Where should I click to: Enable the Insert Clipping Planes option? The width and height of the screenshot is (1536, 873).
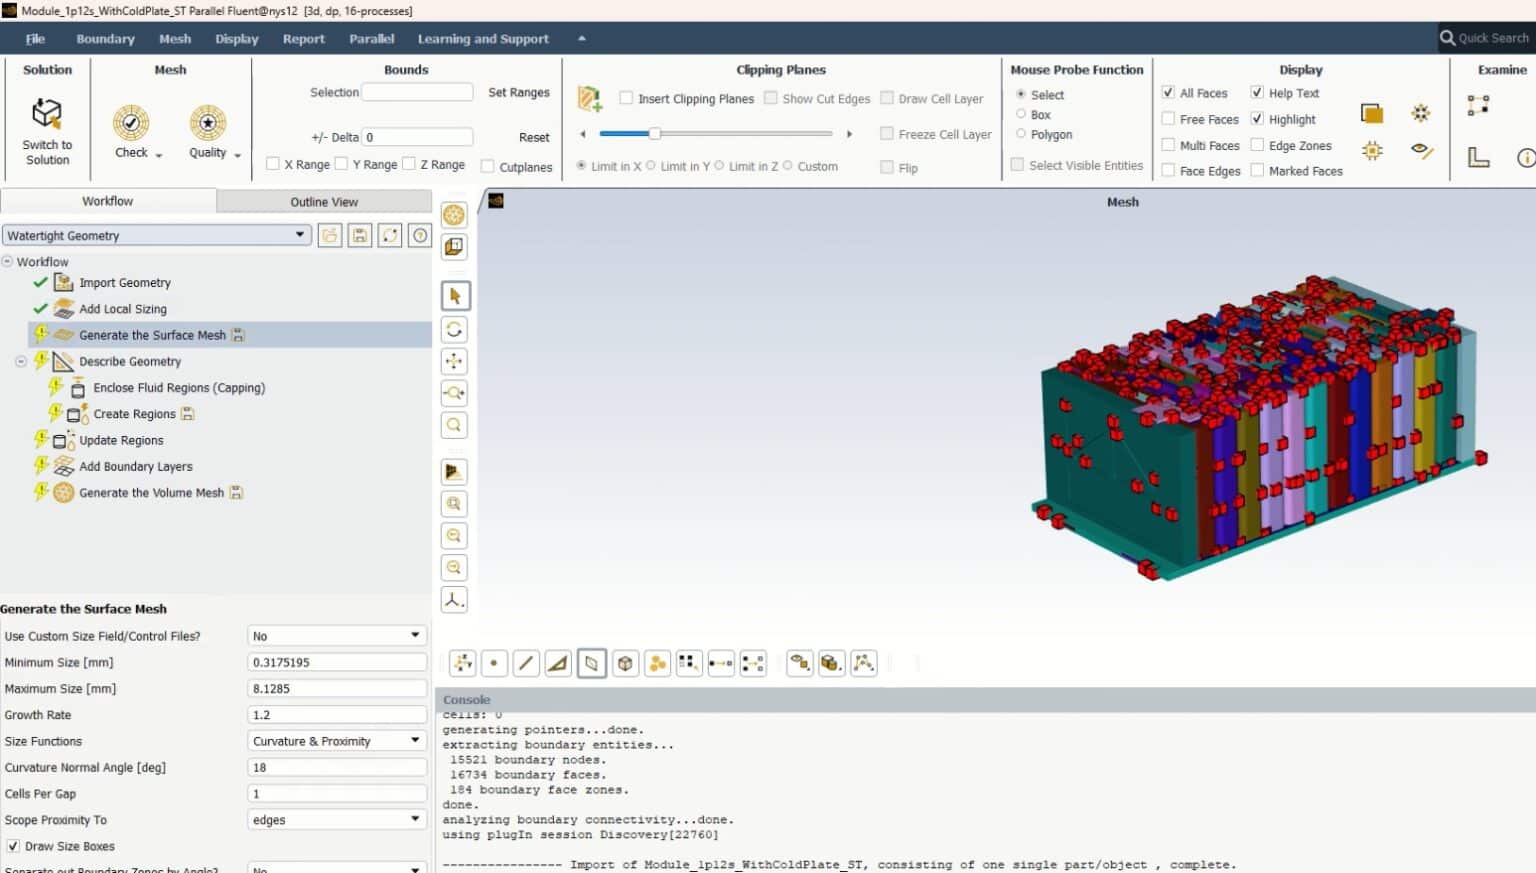(626, 98)
